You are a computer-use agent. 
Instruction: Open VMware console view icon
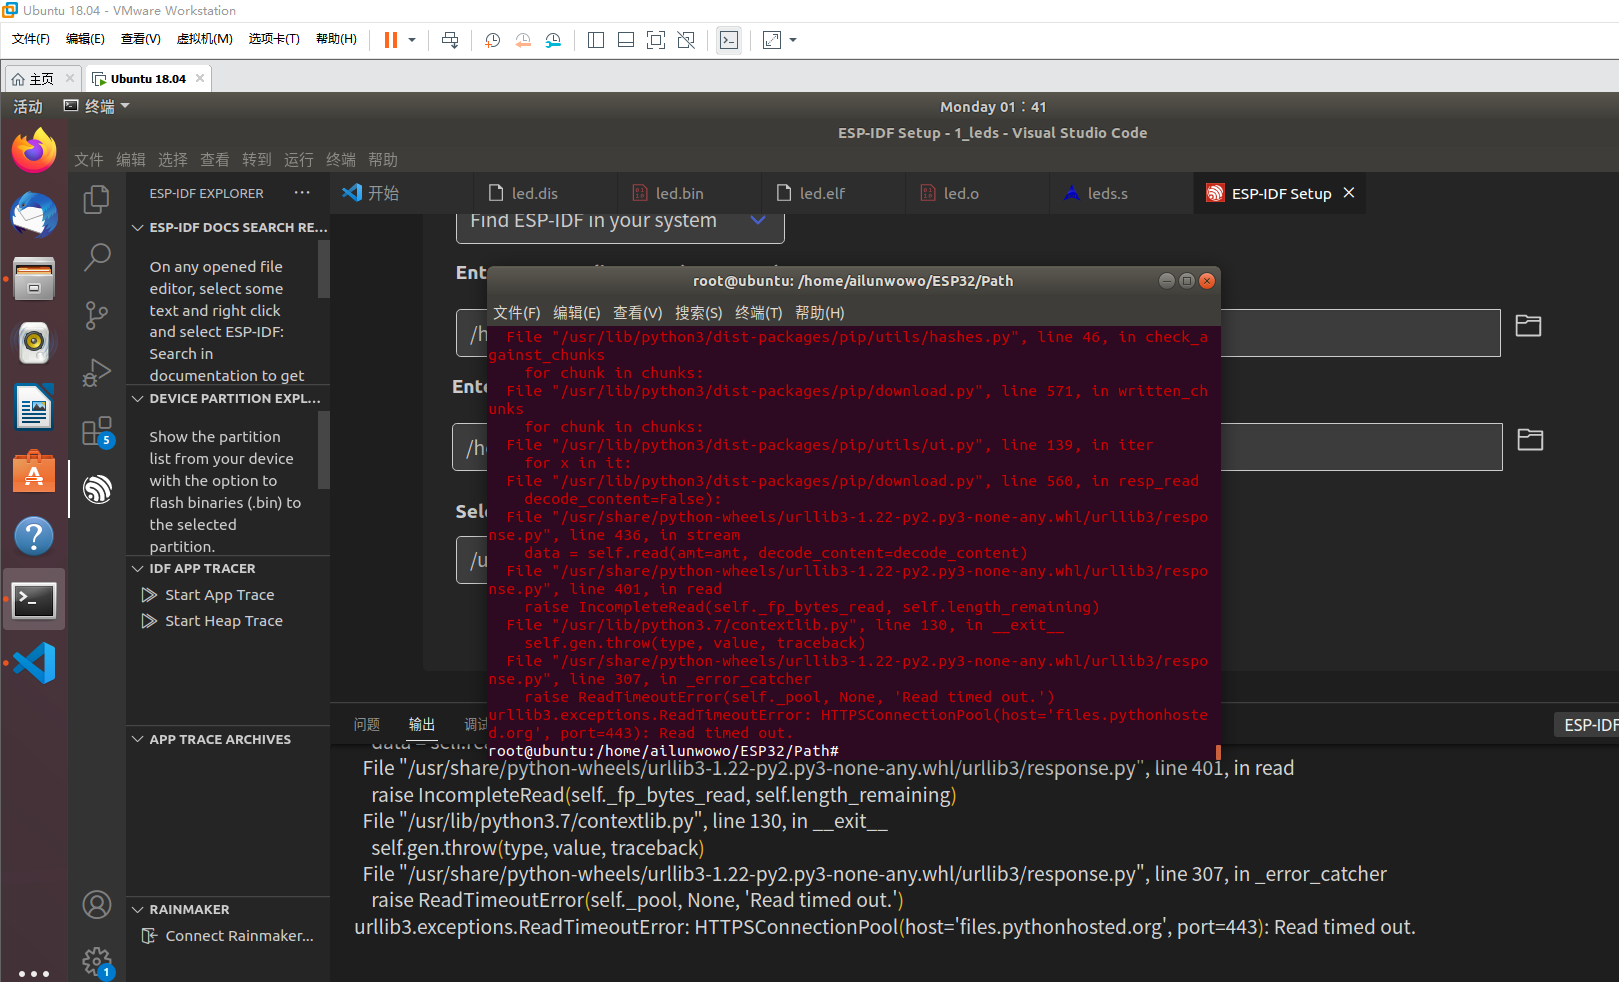(x=729, y=40)
